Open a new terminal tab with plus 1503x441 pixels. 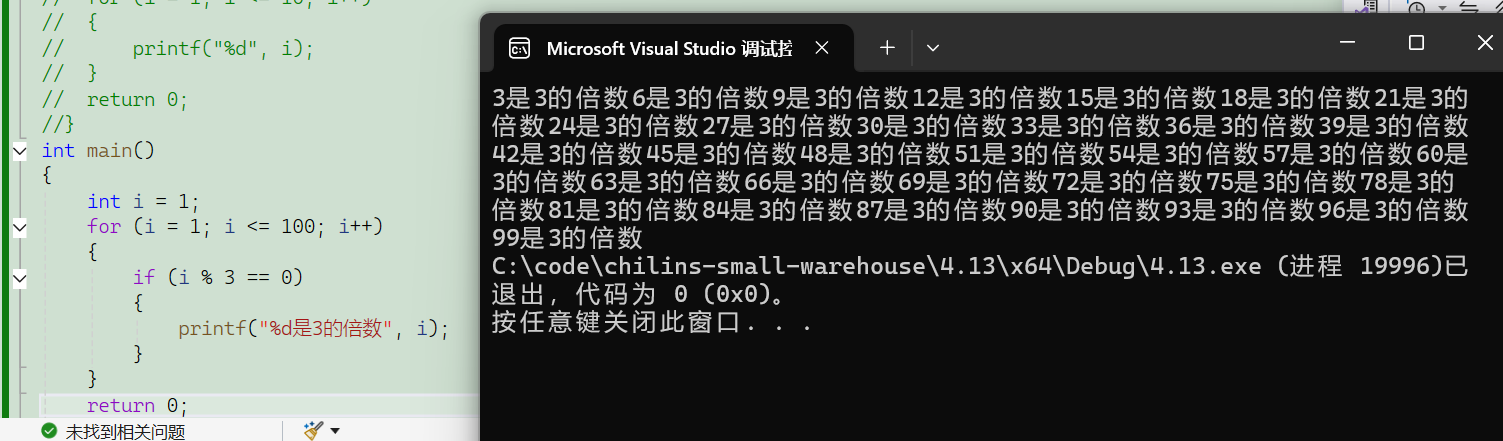tap(887, 47)
